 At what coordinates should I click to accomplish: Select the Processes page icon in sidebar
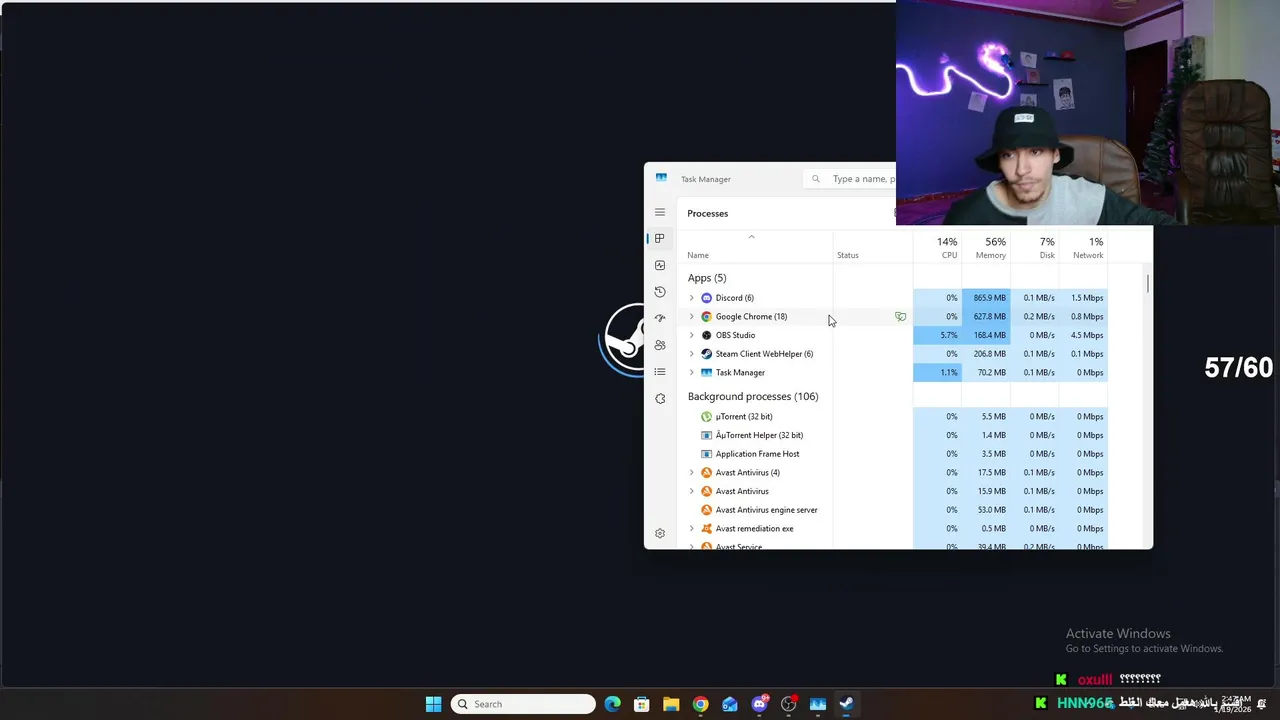click(660, 238)
